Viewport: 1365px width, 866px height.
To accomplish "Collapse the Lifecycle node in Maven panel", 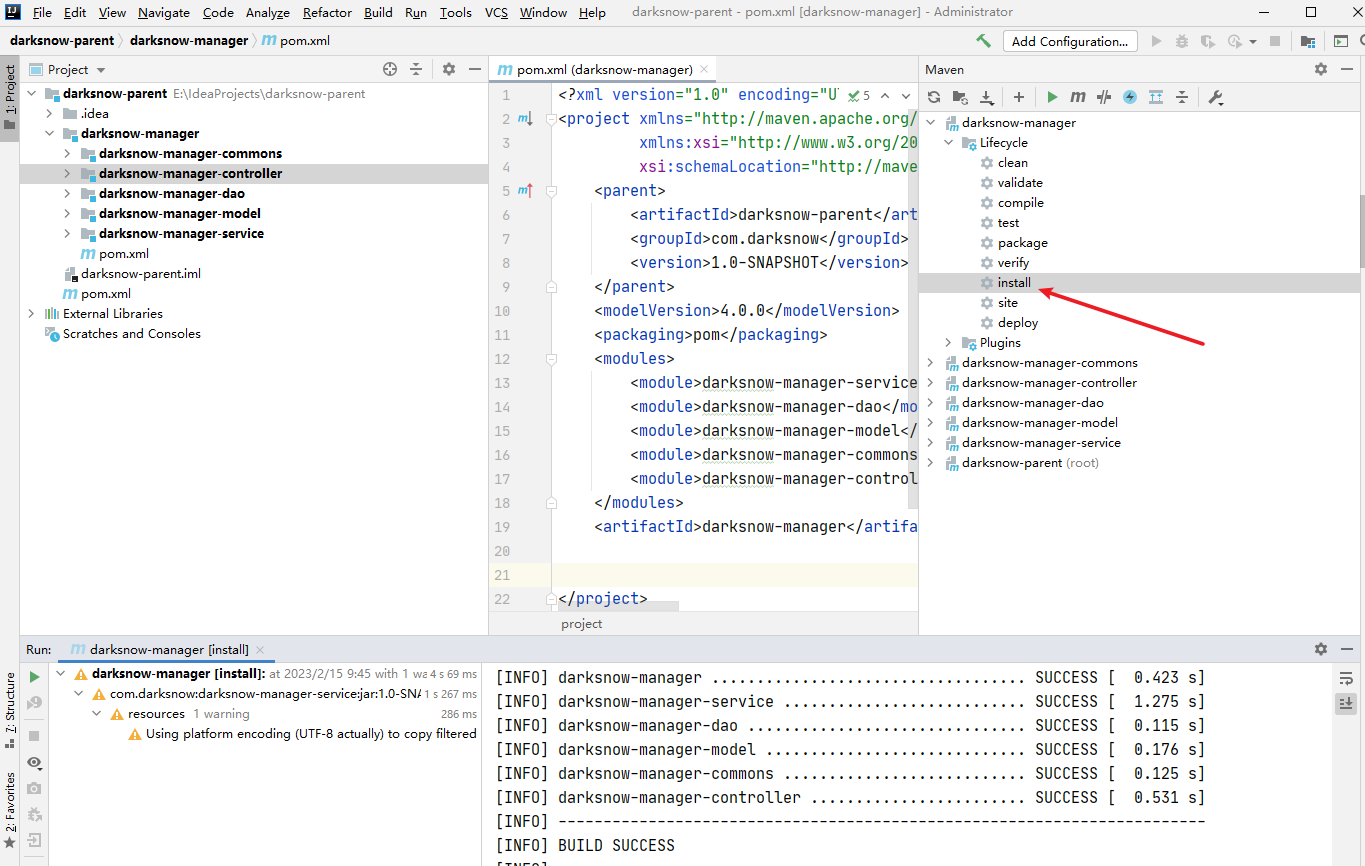I will (x=948, y=143).
